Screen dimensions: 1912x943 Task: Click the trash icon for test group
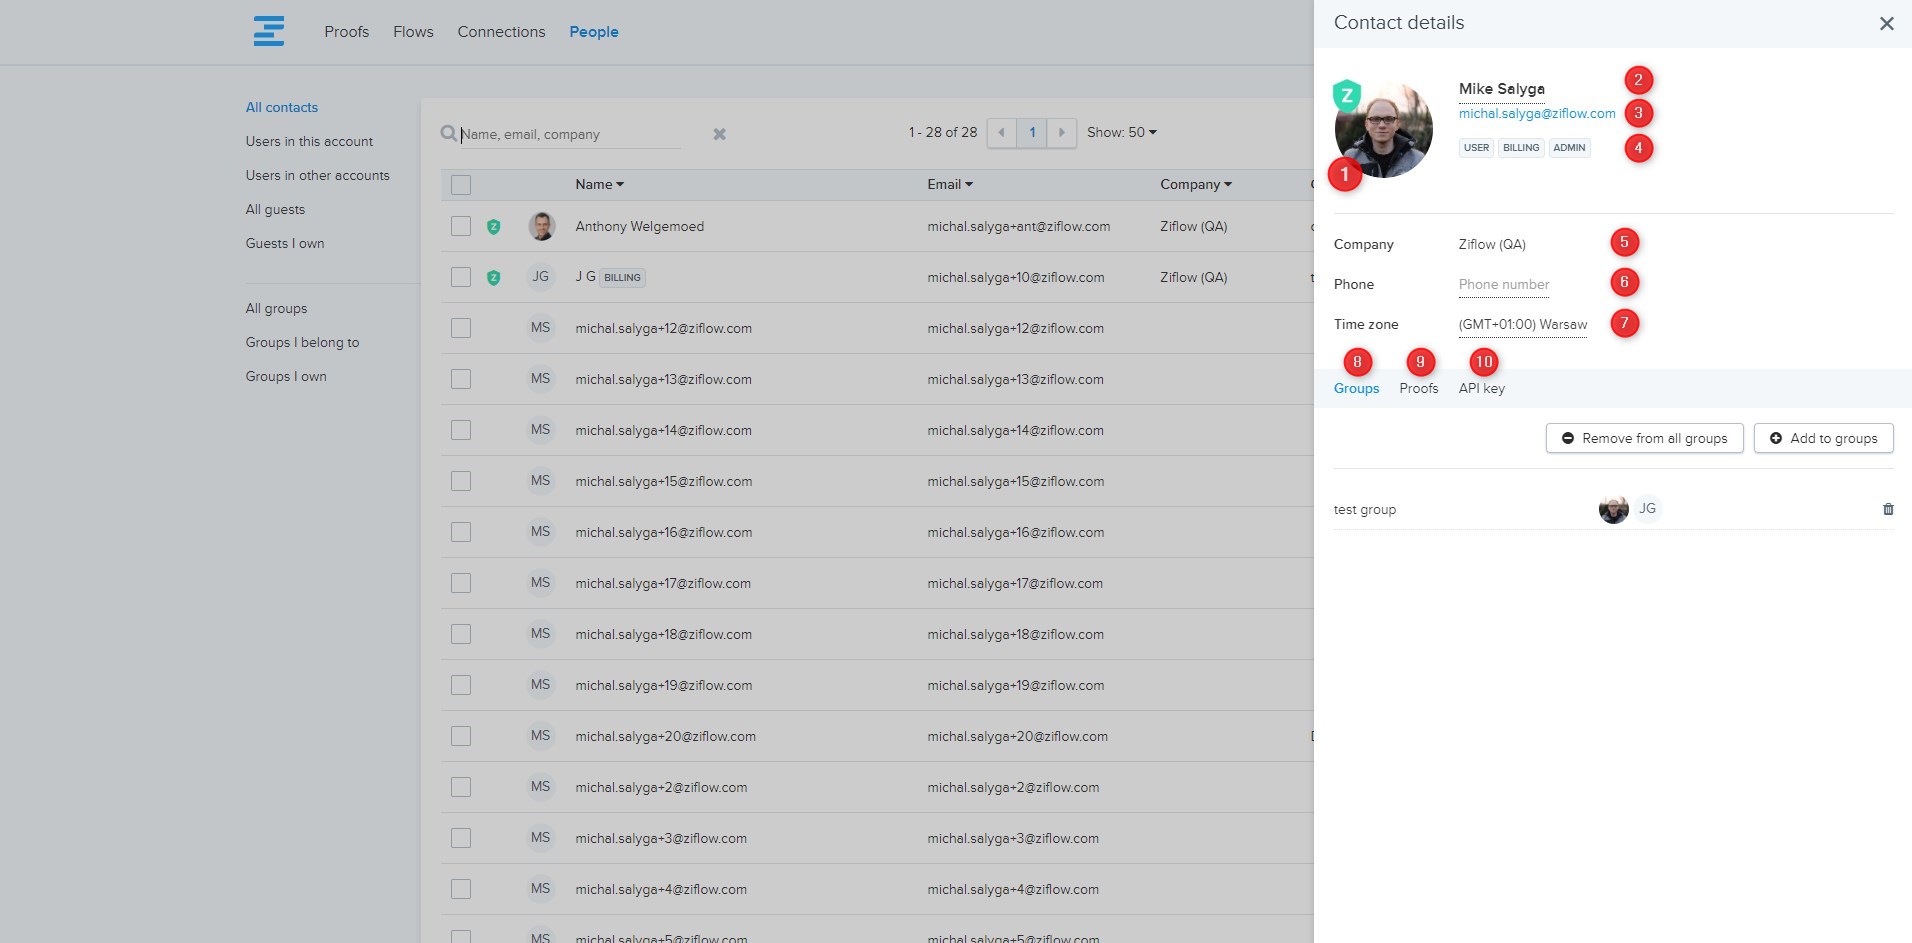tap(1888, 509)
